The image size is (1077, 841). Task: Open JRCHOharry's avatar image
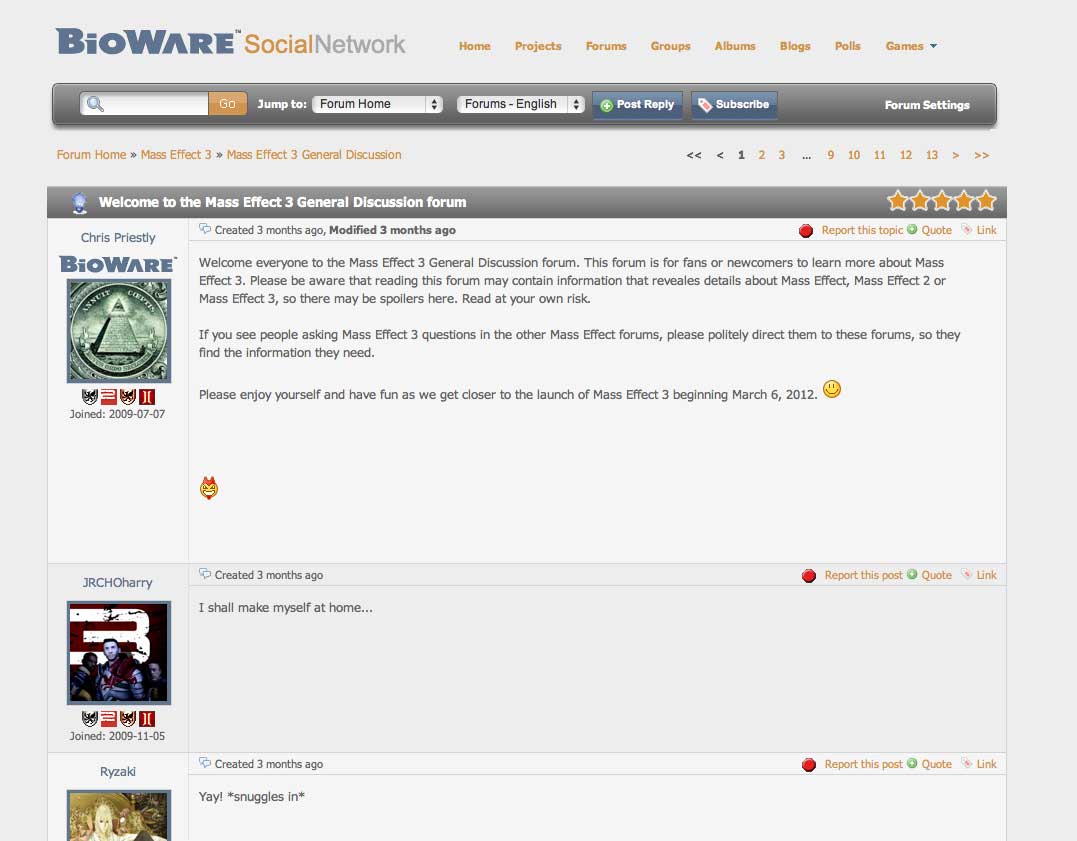pyautogui.click(x=119, y=653)
